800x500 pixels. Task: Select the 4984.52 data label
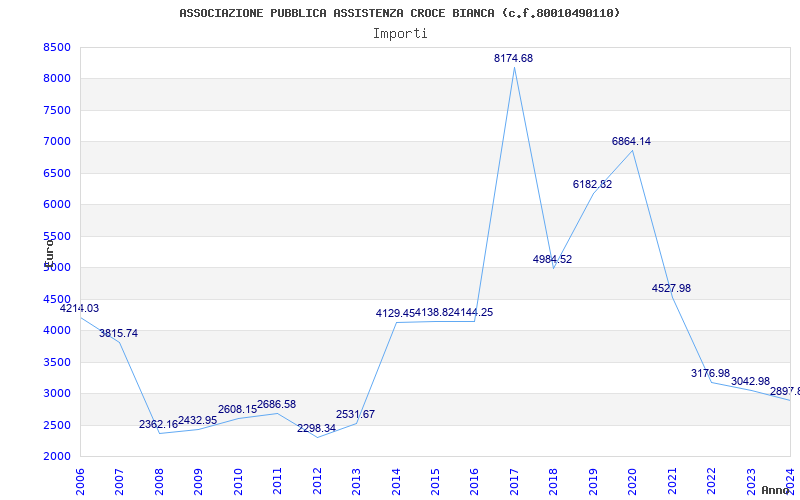(553, 259)
